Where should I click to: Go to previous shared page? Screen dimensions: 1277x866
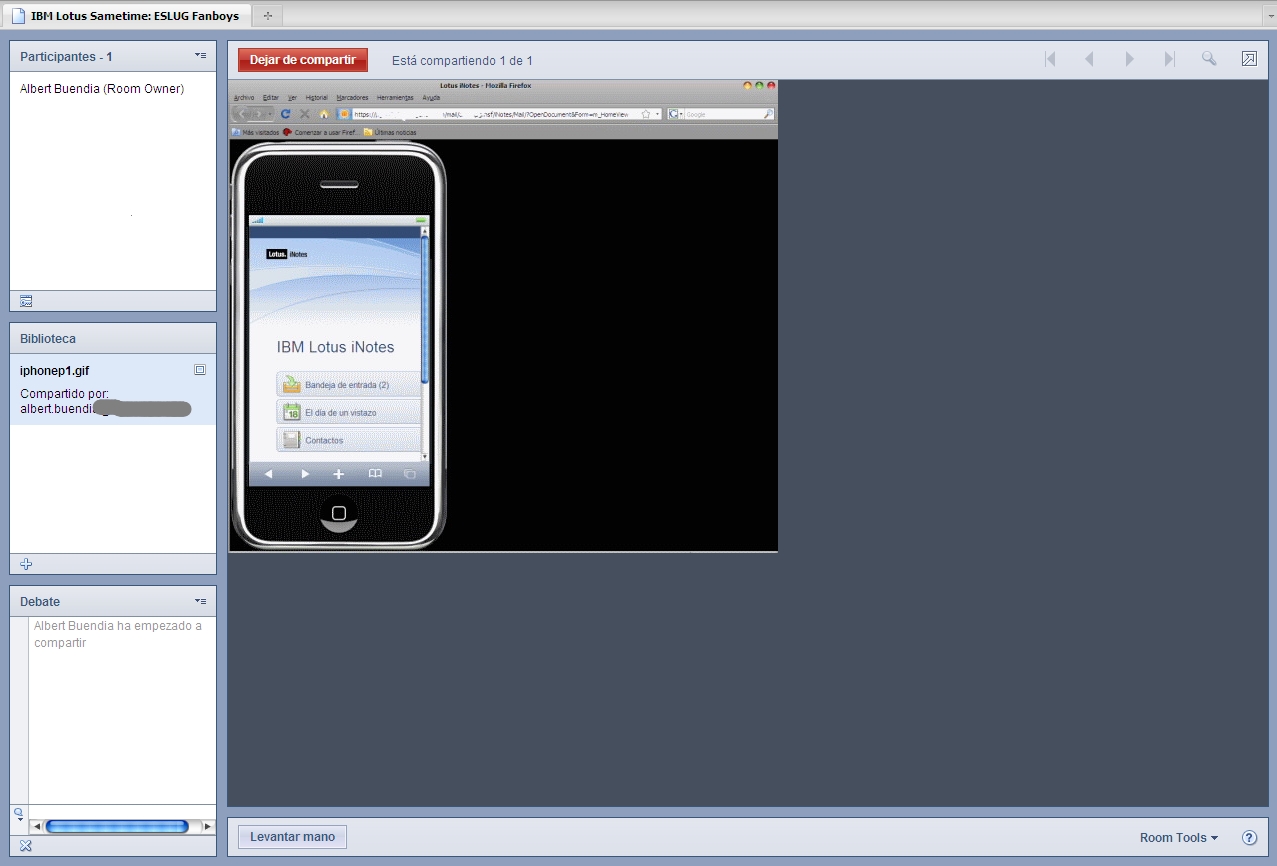tap(1089, 59)
